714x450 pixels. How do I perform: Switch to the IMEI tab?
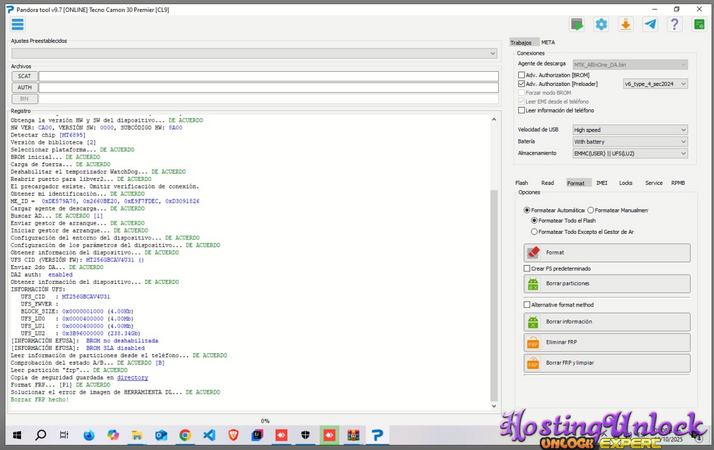601,184
